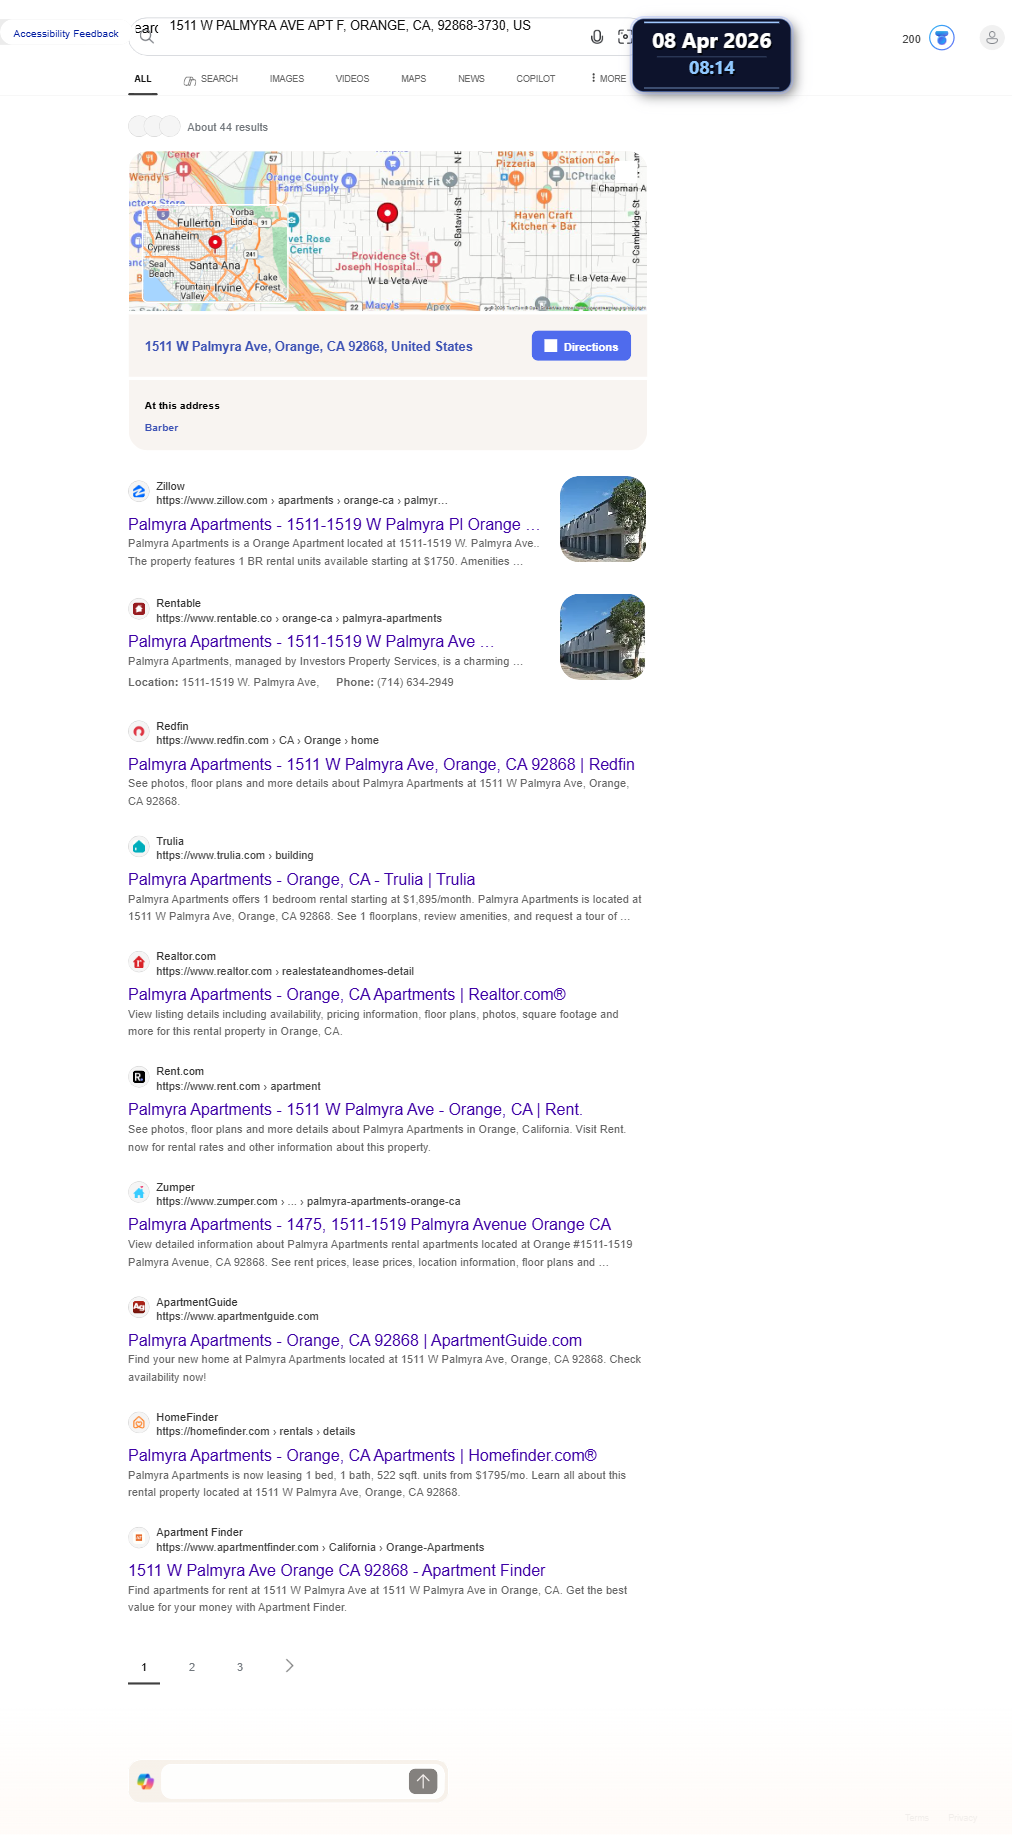Click the Rent.com favicon

click(x=139, y=1077)
